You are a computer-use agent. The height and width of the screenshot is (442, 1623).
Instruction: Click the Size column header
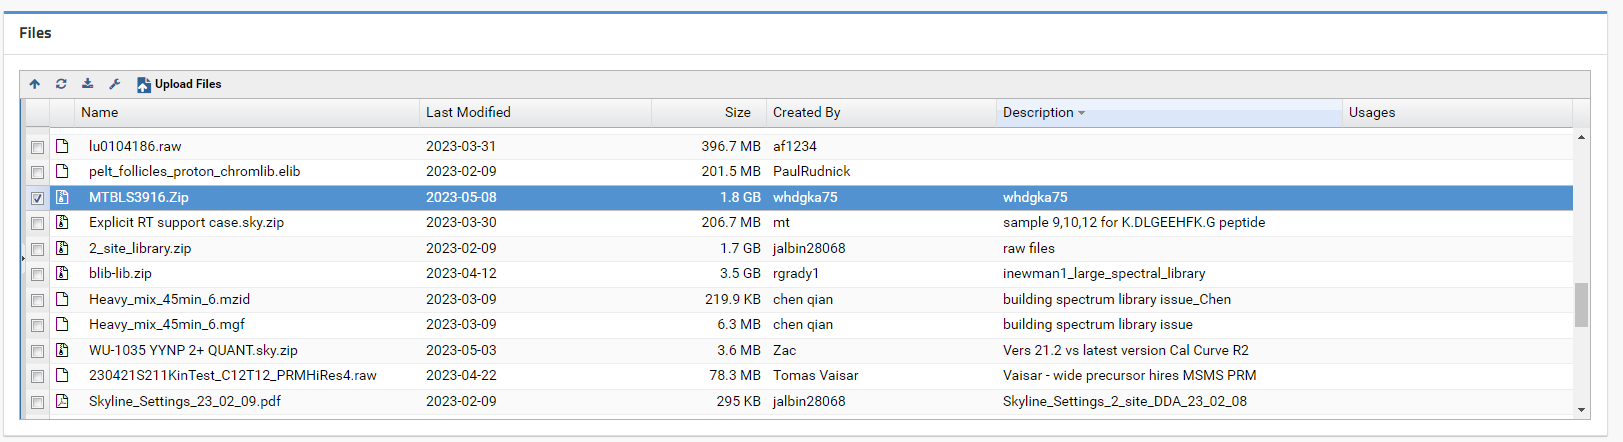point(737,113)
